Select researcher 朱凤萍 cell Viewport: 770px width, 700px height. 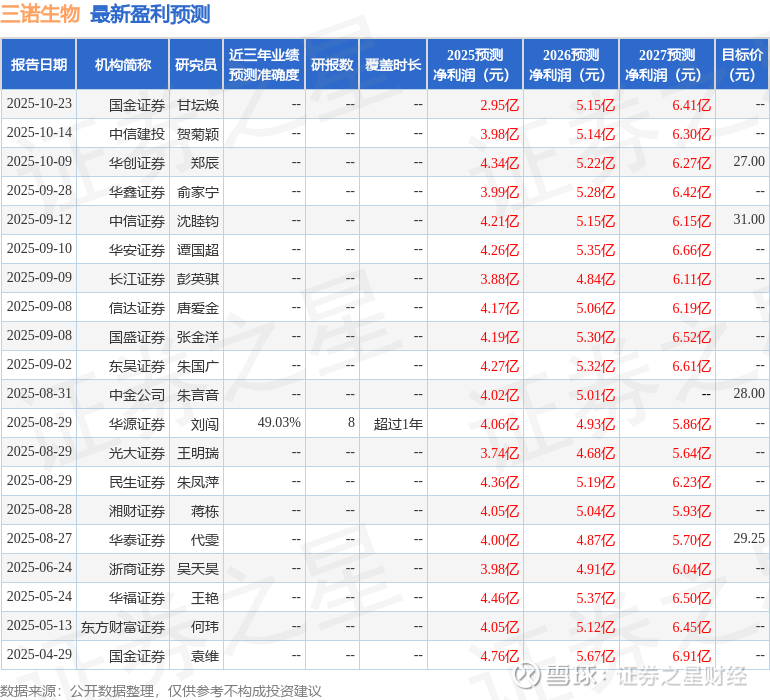click(198, 482)
